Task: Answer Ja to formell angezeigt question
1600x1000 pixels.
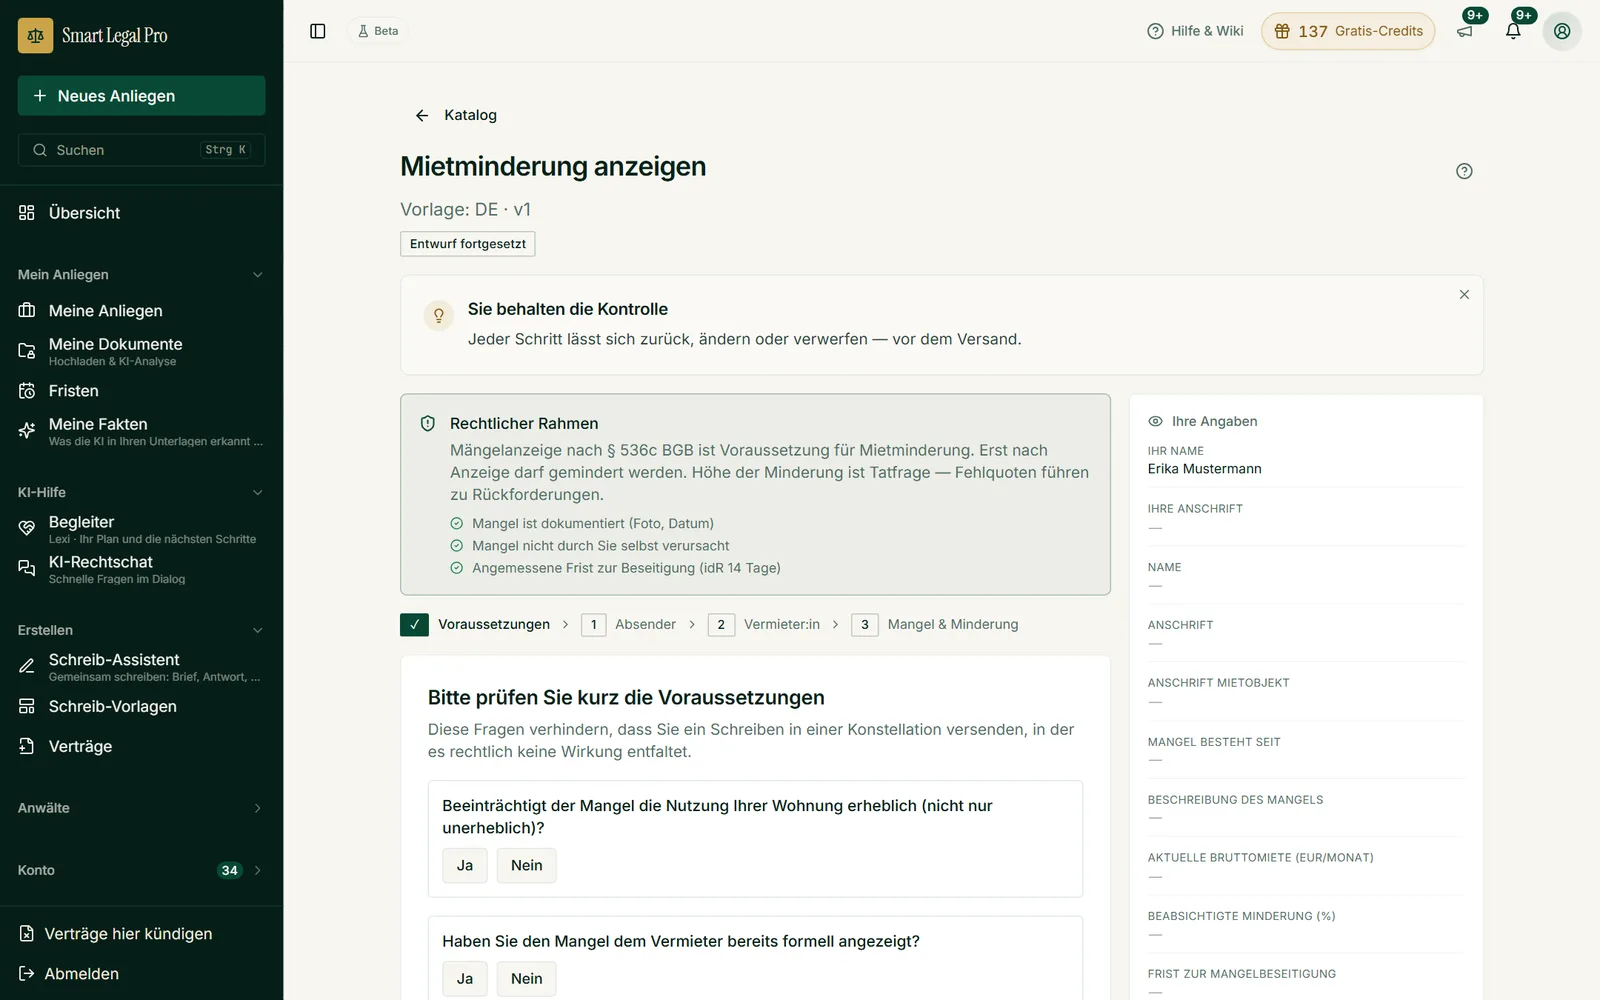Action: [465, 978]
